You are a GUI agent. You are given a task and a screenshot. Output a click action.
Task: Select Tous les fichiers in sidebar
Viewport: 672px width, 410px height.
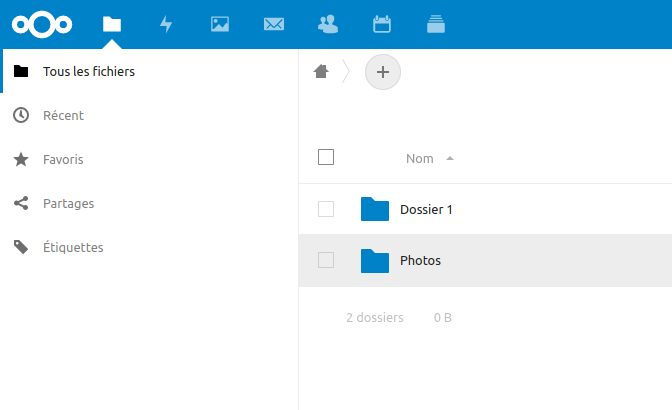pyautogui.click(x=88, y=72)
